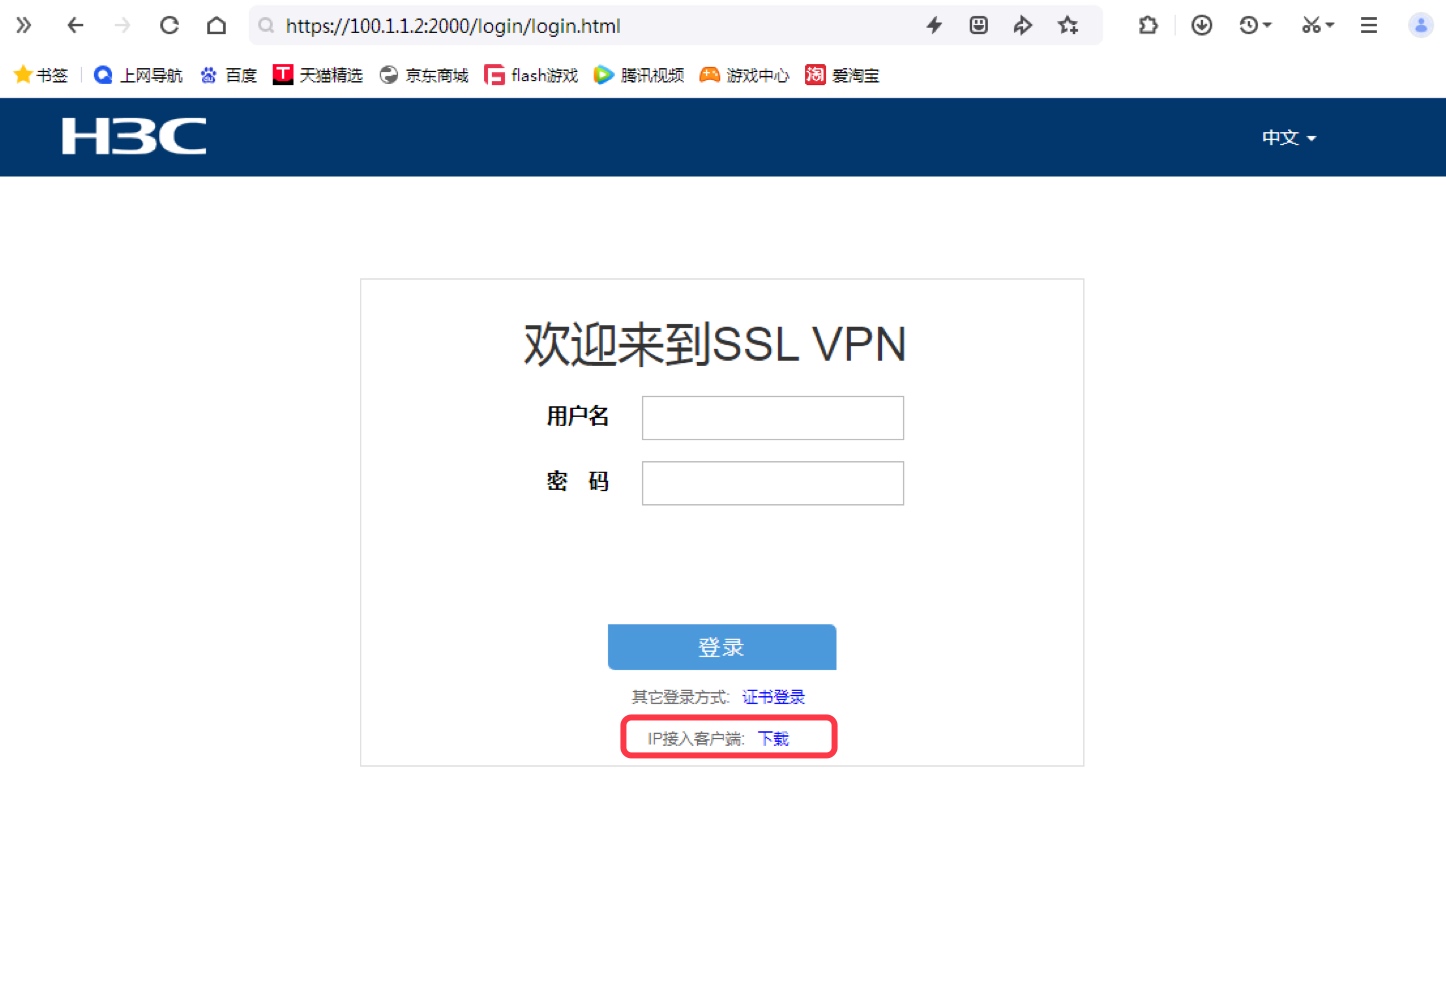Screen dimensions: 1446x1004
Task: Click 下载 link for IP client
Action: point(773,738)
